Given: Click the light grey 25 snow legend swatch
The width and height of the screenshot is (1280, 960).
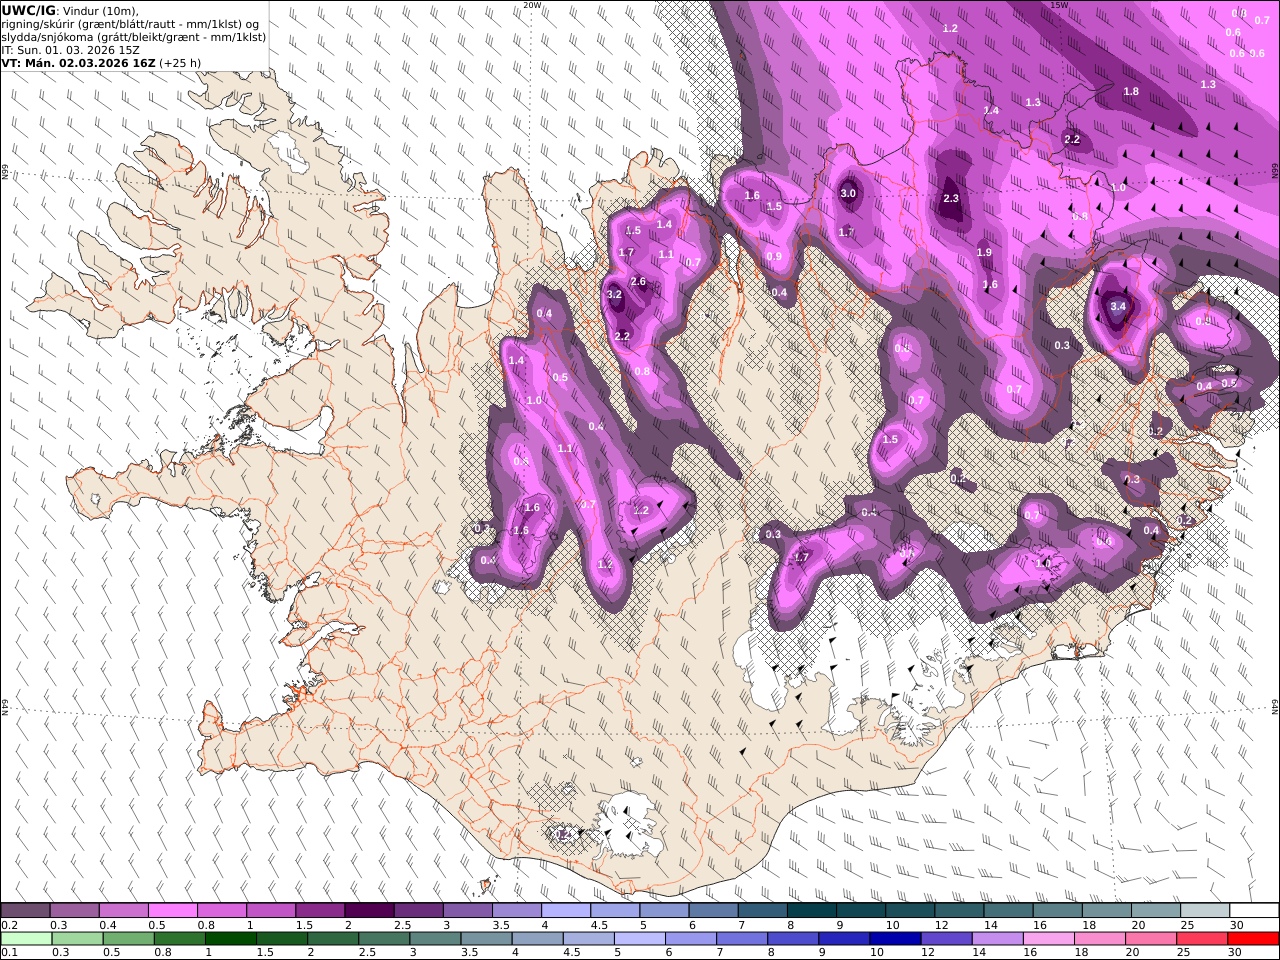Looking at the screenshot, I should coord(1204,911).
